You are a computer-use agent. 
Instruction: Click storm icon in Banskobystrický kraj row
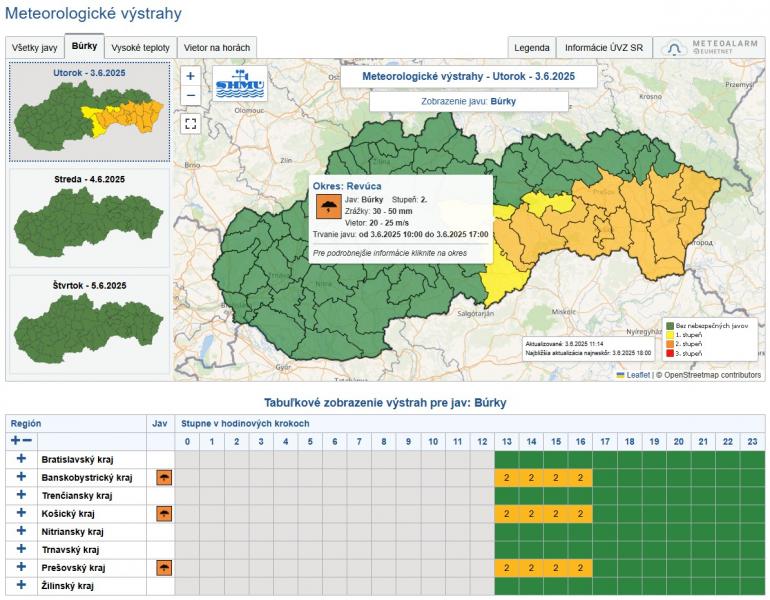[x=164, y=477]
